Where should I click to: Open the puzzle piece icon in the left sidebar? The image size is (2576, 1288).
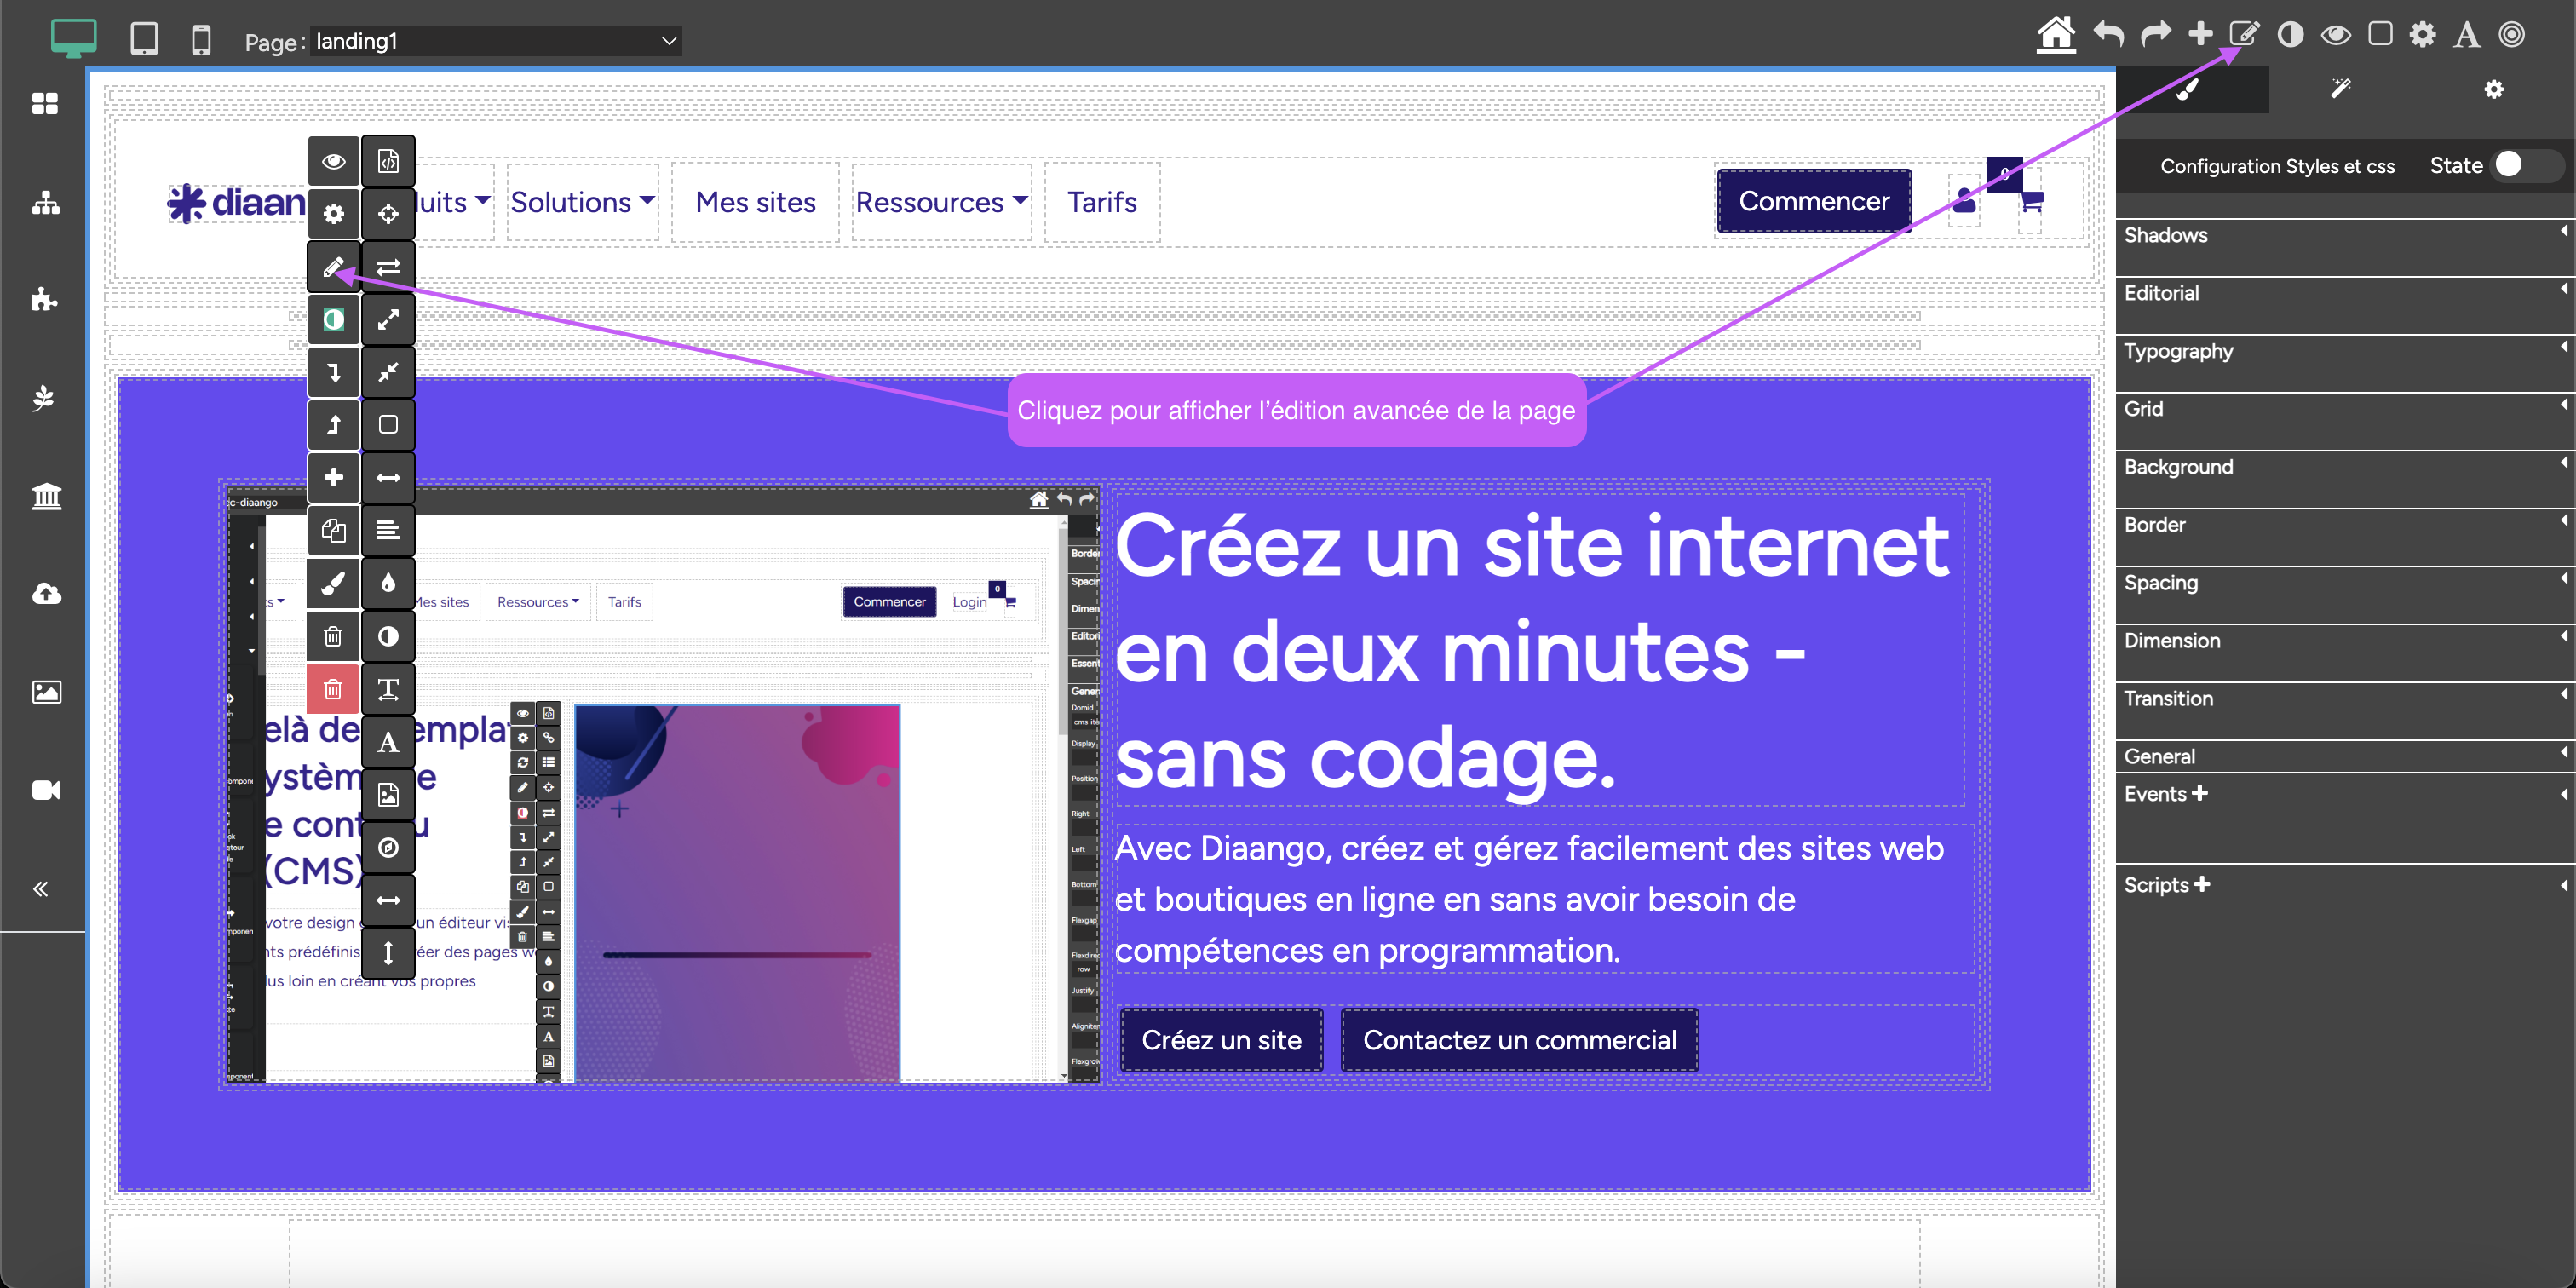(x=45, y=299)
